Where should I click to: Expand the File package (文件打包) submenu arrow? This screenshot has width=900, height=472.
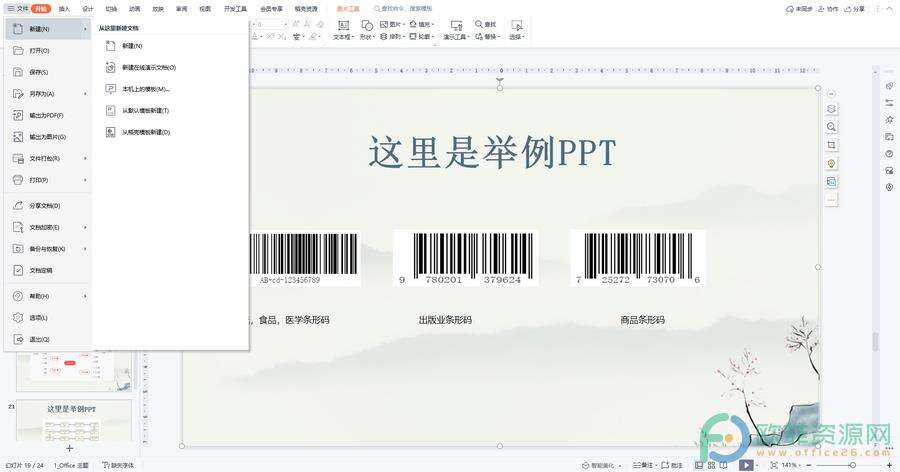(86, 158)
